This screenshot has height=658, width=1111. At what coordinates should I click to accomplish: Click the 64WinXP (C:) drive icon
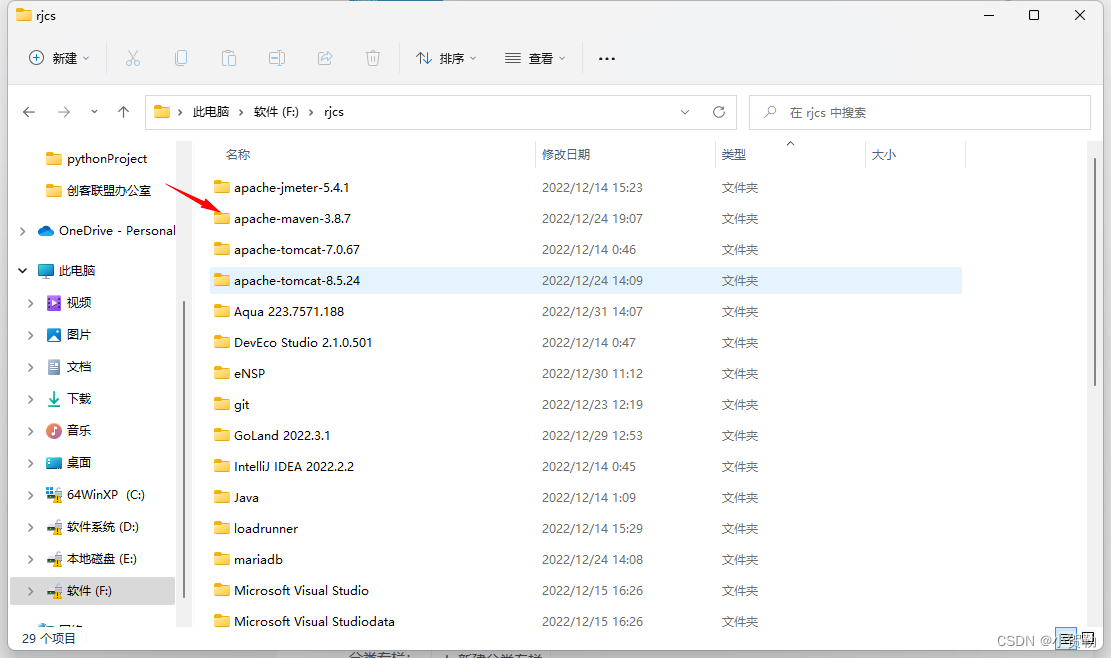[x=54, y=494]
